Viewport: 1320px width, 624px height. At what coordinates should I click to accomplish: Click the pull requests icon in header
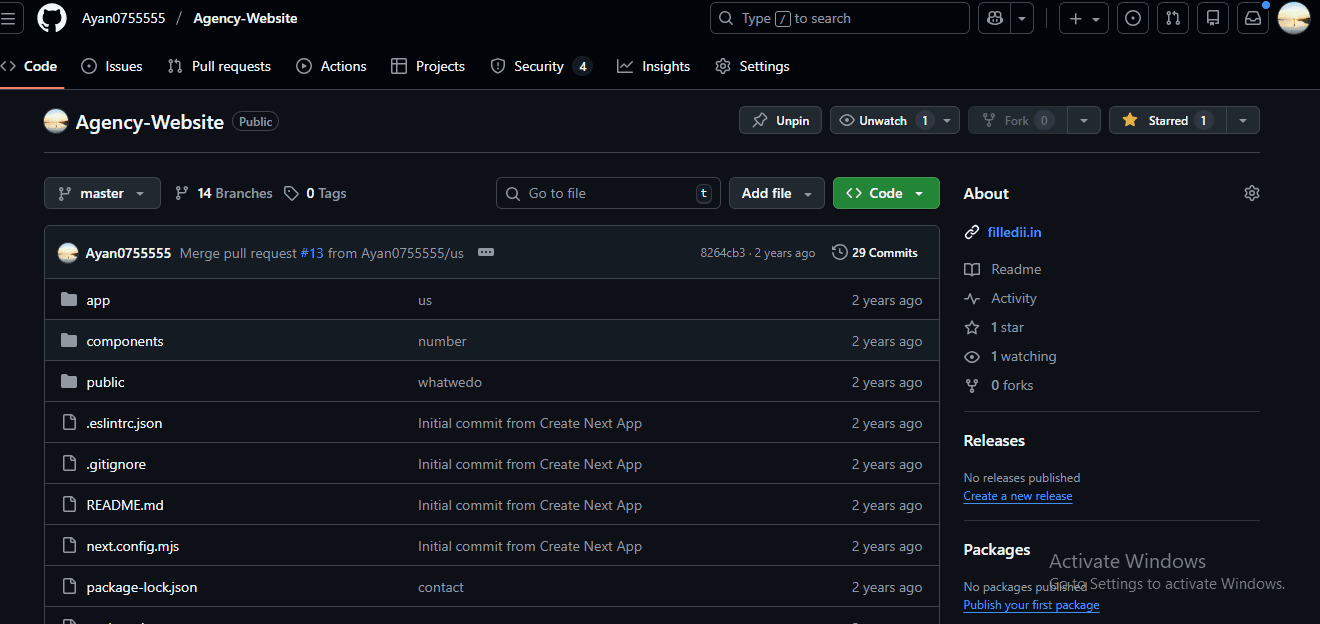(1172, 17)
